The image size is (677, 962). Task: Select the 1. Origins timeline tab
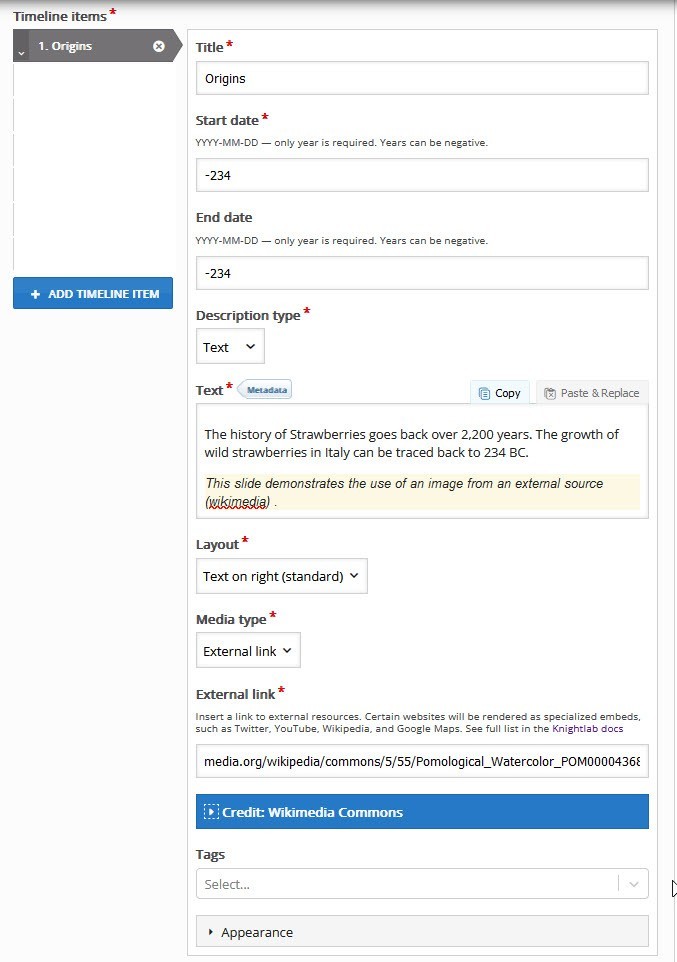[x=90, y=46]
